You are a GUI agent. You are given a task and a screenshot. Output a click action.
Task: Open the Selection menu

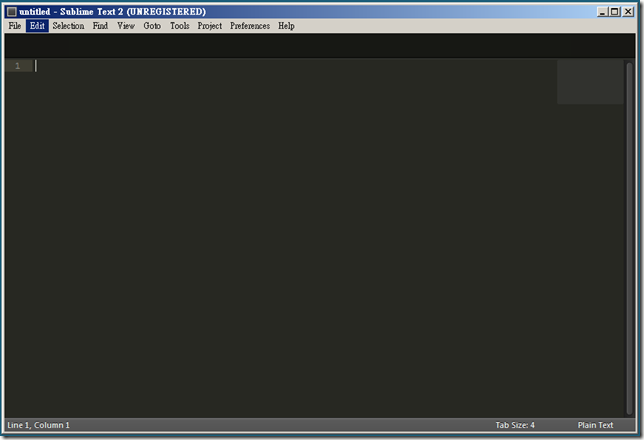click(68, 26)
